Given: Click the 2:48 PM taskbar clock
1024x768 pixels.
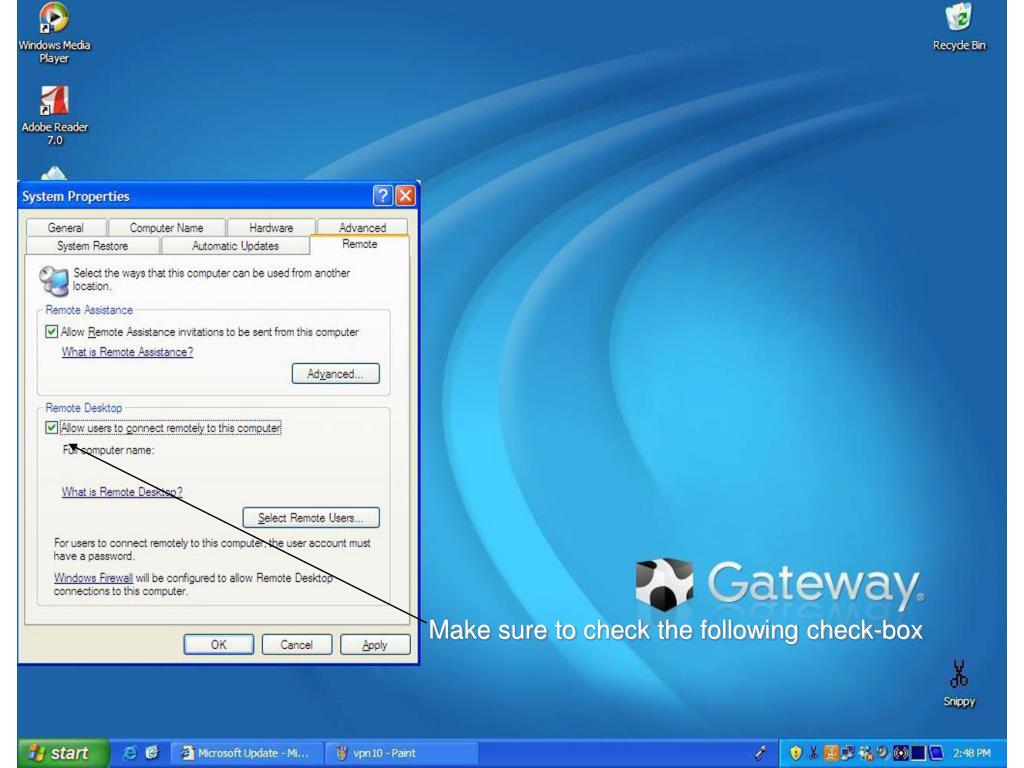Looking at the screenshot, I should point(971,753).
